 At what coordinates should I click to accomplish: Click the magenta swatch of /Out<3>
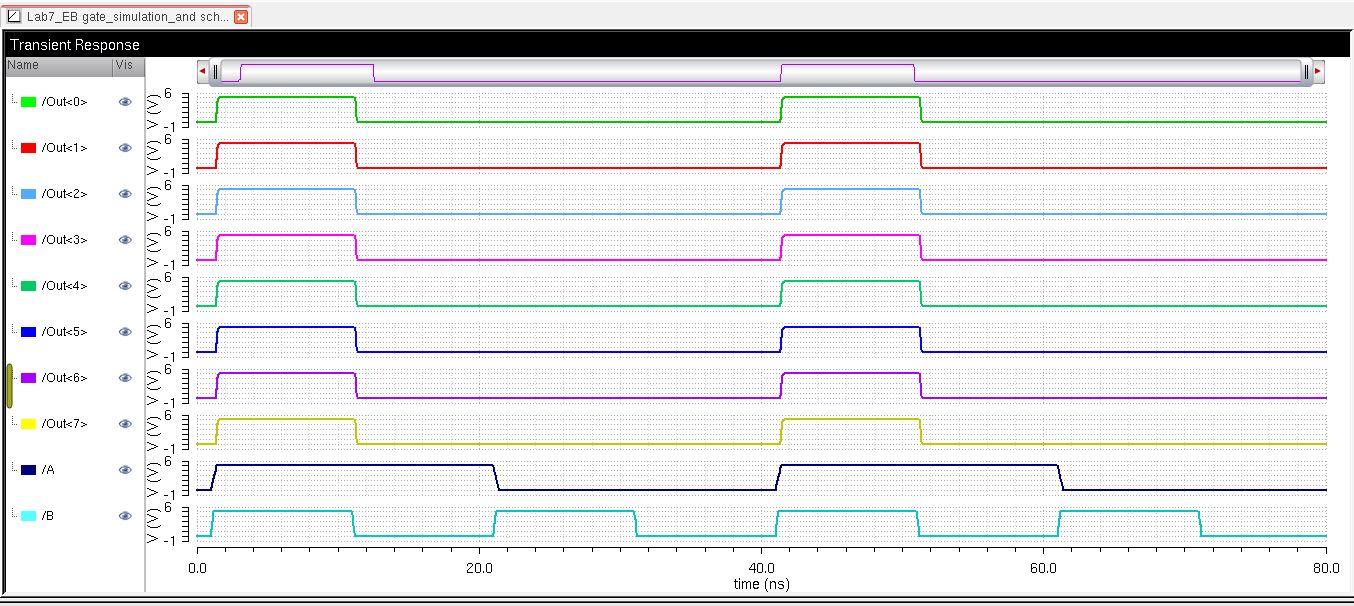[x=29, y=240]
